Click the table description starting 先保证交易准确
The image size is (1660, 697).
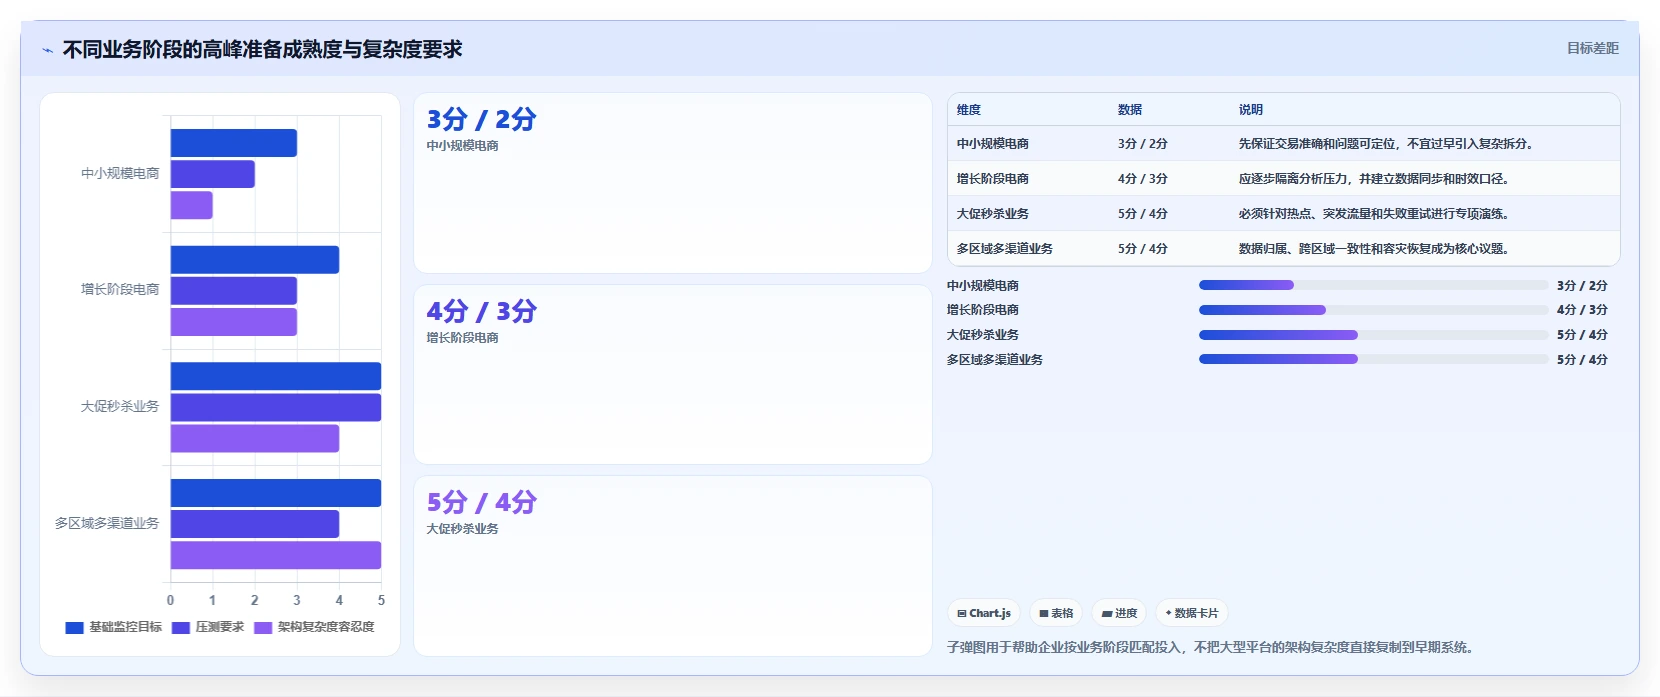click(x=1386, y=144)
